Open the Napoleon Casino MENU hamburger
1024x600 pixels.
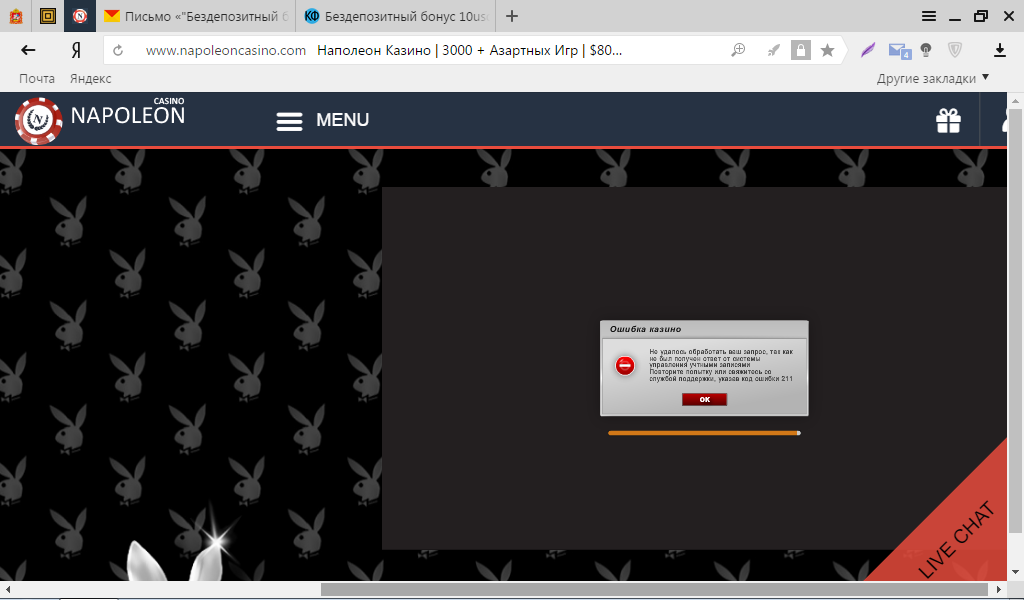click(323, 121)
